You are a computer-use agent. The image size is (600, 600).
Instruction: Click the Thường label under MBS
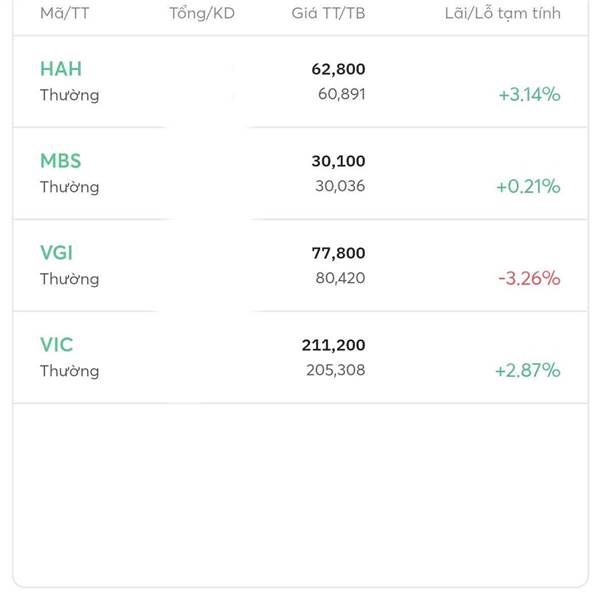tap(70, 187)
